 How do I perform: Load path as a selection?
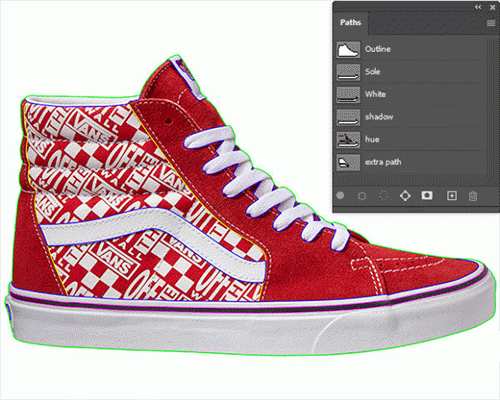click(384, 196)
